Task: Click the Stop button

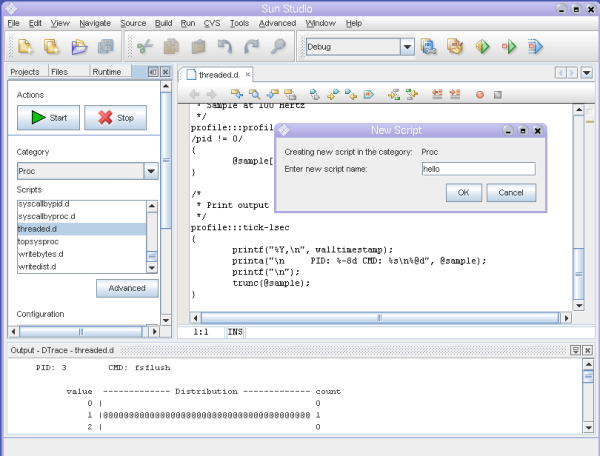Action: coord(115,117)
